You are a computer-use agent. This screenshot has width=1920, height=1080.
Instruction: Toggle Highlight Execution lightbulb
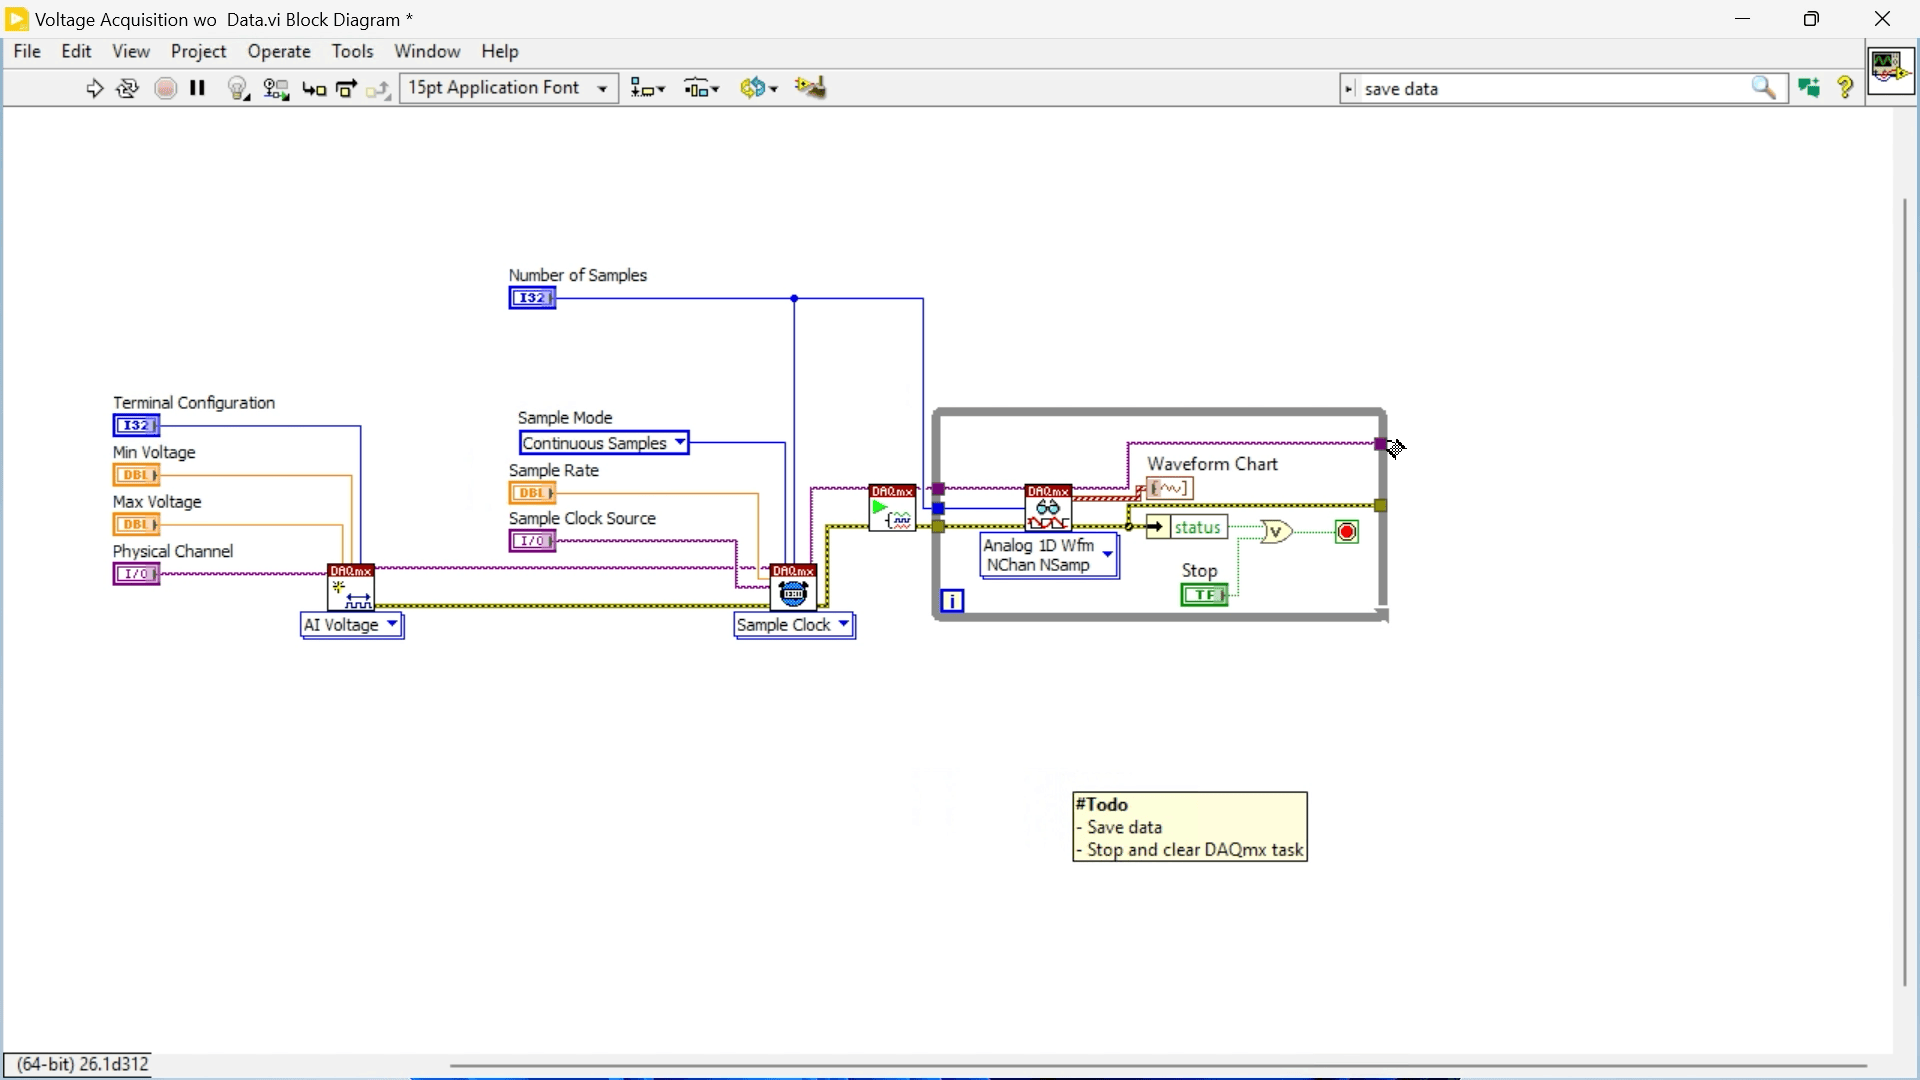[x=239, y=88]
